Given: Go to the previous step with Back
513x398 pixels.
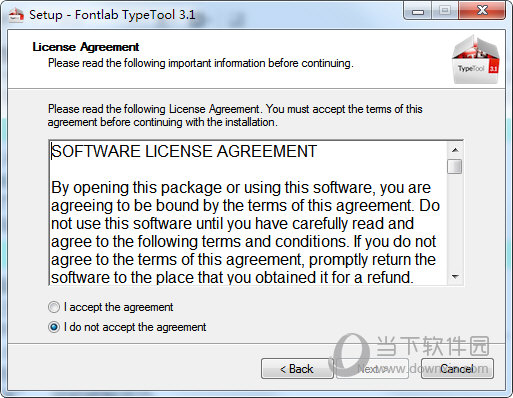Looking at the screenshot, I should (x=297, y=369).
